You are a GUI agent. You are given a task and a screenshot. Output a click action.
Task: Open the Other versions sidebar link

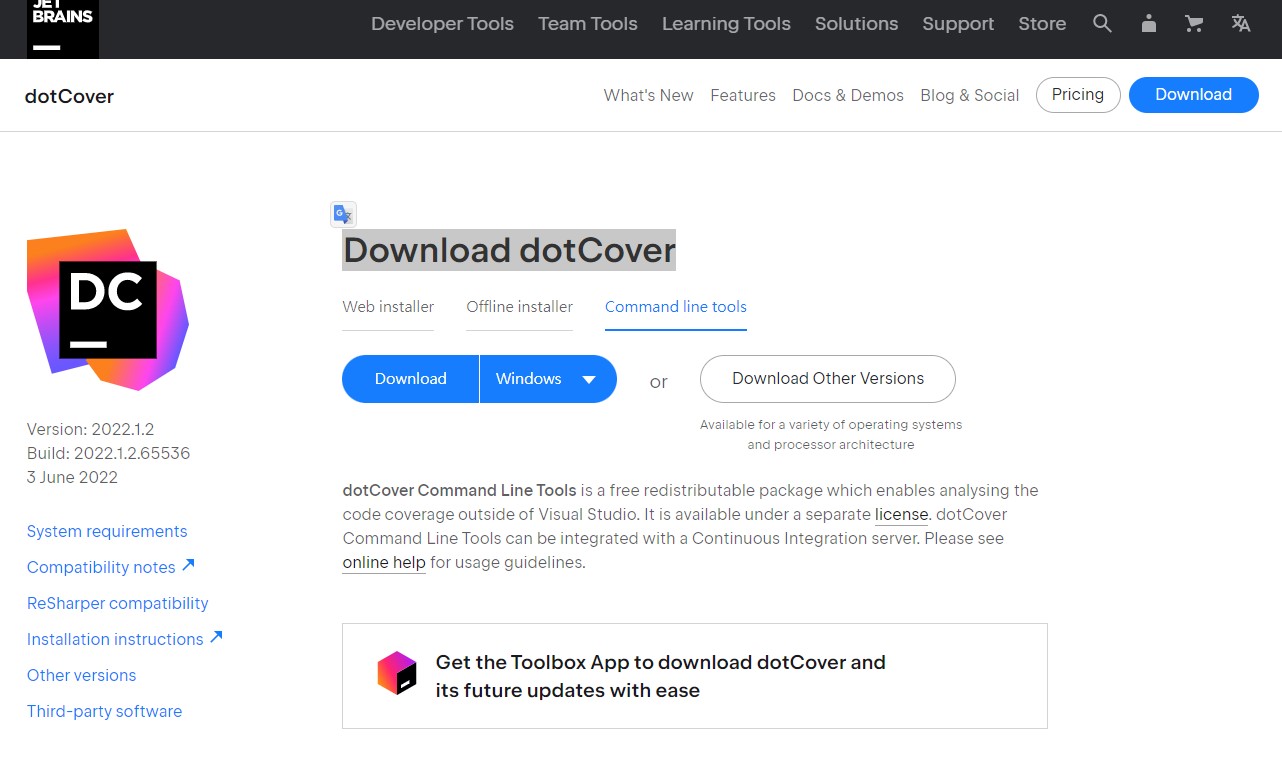click(81, 676)
